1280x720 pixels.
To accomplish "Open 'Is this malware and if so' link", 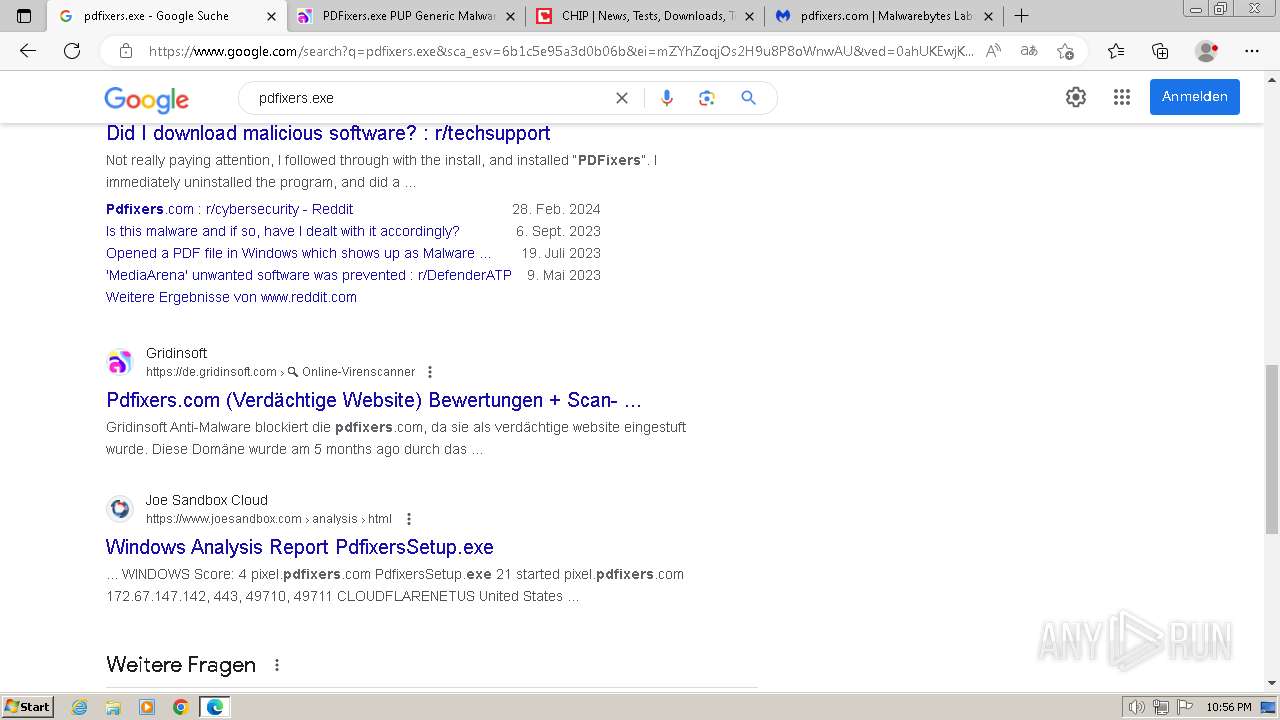I will pos(283,231).
